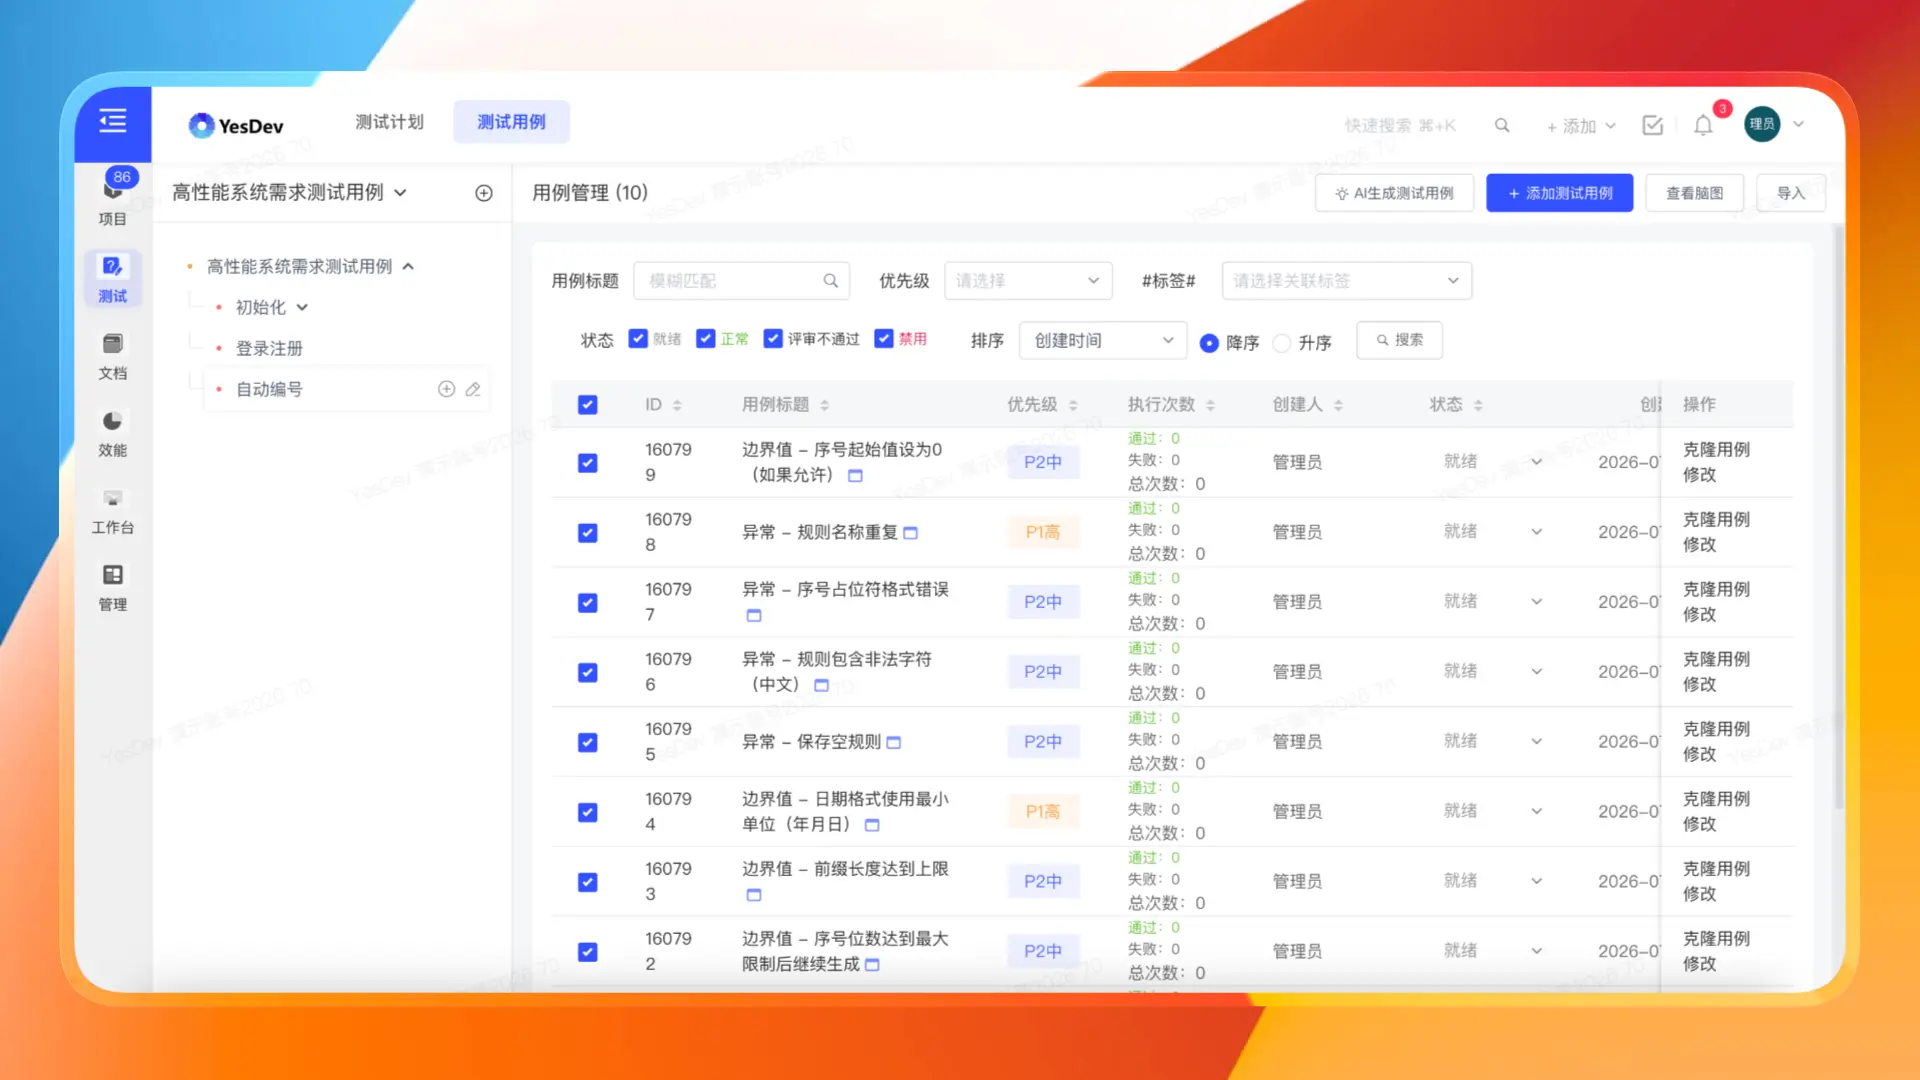
Task: Open detail icon for 规则包含非法字符 case
Action: point(822,686)
